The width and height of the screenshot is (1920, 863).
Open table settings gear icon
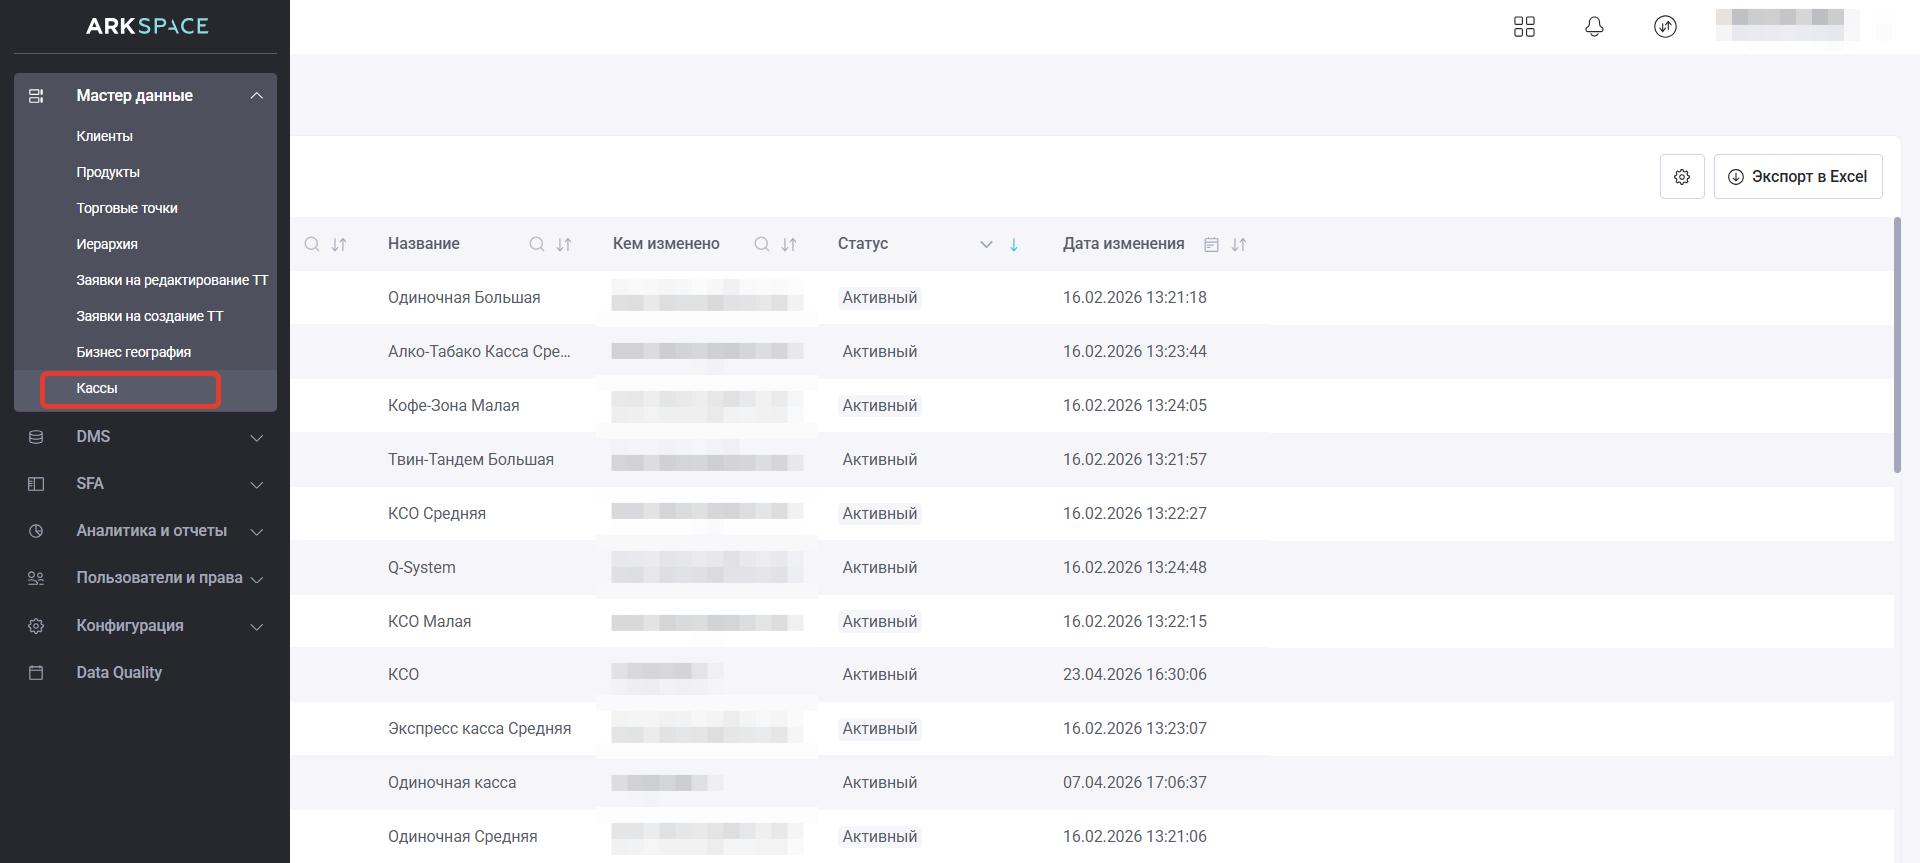point(1682,177)
